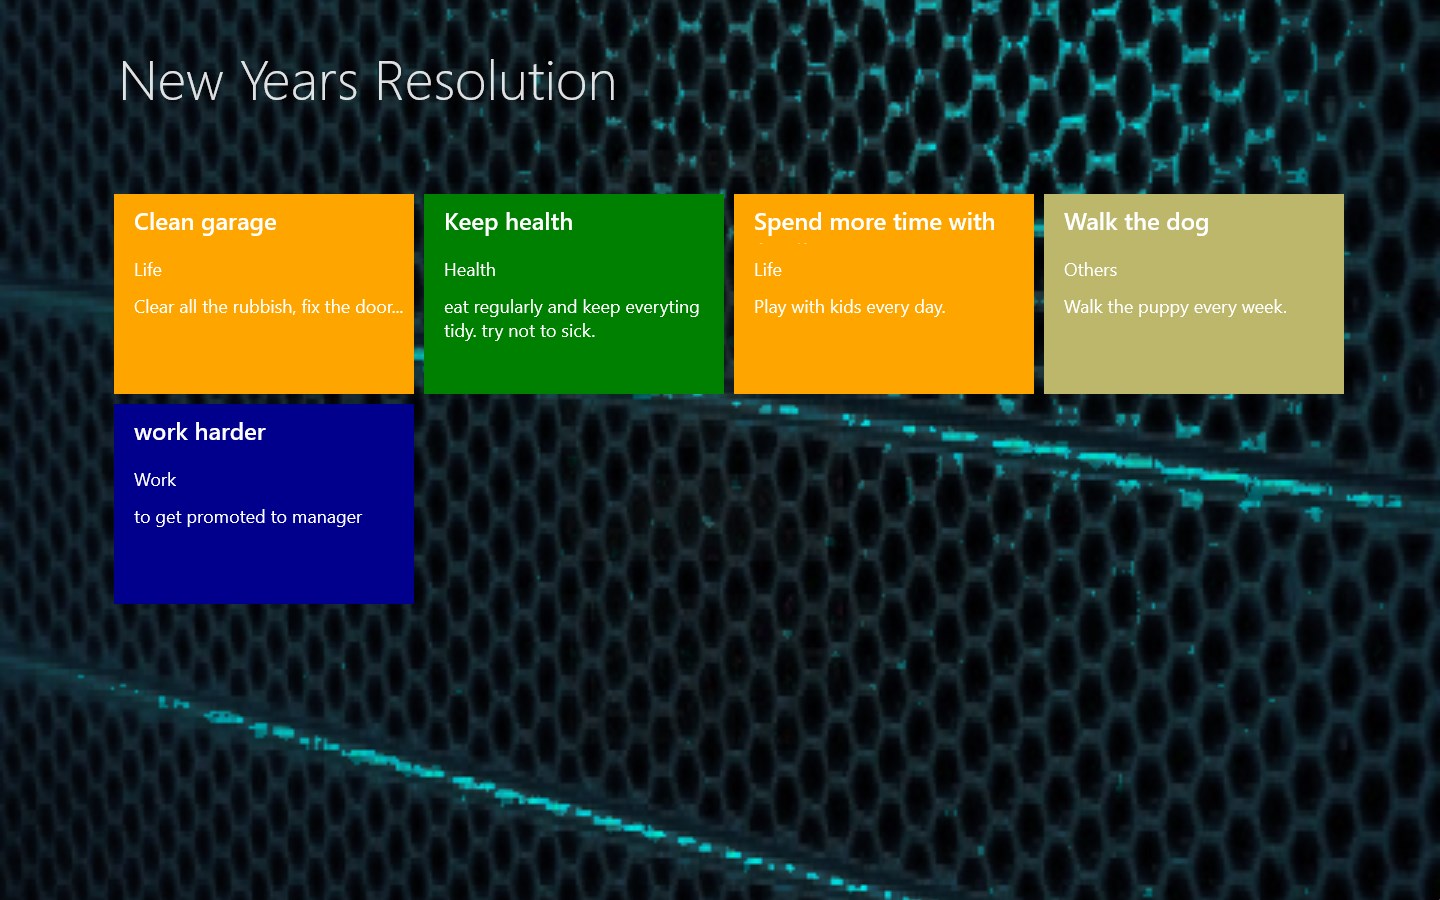
Task: Click the Others category on Walk the dog
Action: (x=1090, y=269)
